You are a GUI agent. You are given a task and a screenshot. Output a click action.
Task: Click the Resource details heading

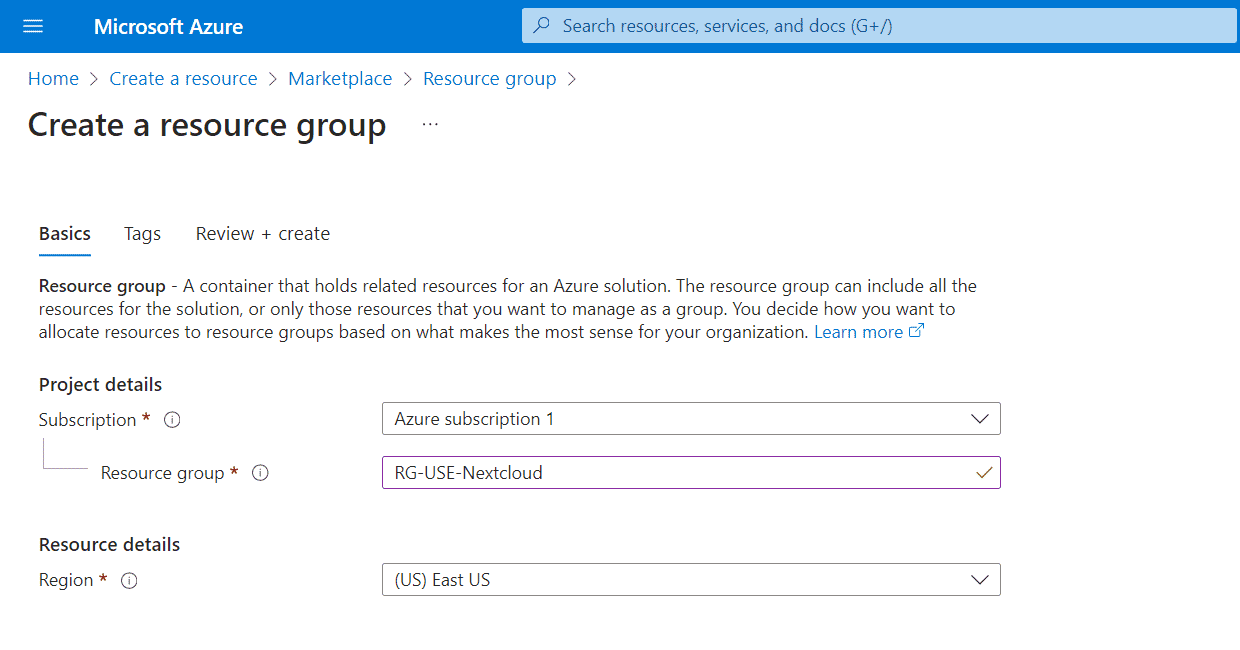(x=110, y=545)
